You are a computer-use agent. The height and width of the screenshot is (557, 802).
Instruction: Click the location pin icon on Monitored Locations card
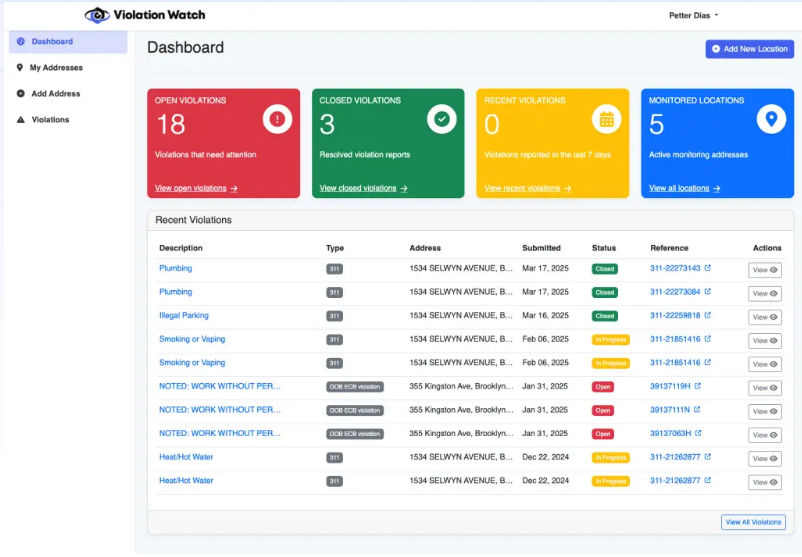coord(771,119)
